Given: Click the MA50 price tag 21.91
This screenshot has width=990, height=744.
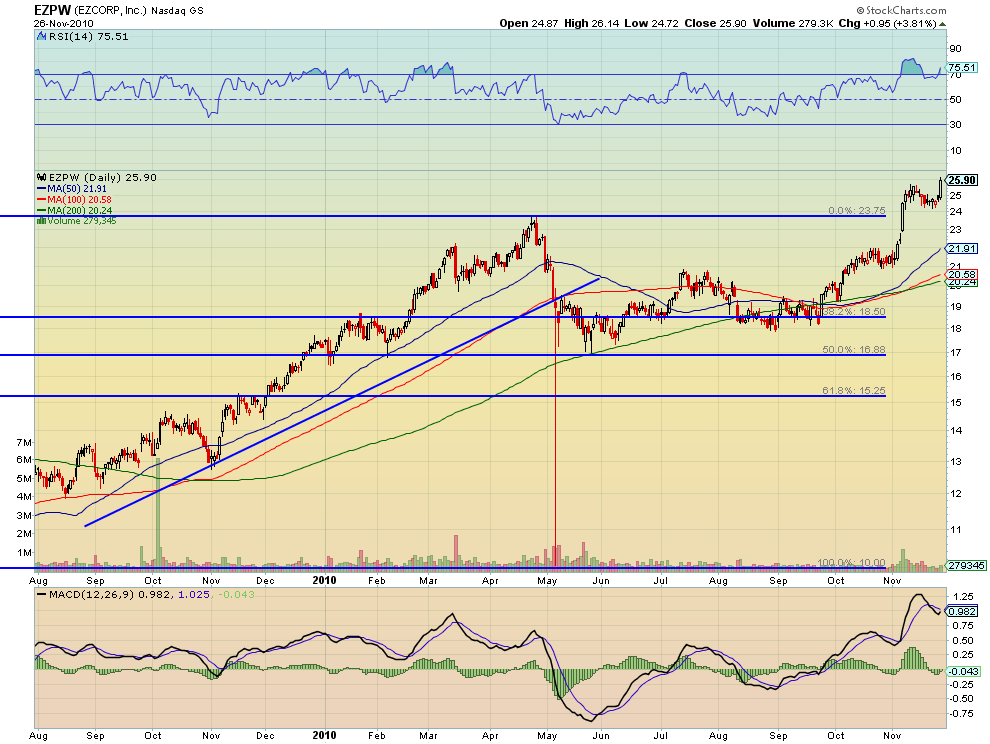Looking at the screenshot, I should (x=962, y=249).
